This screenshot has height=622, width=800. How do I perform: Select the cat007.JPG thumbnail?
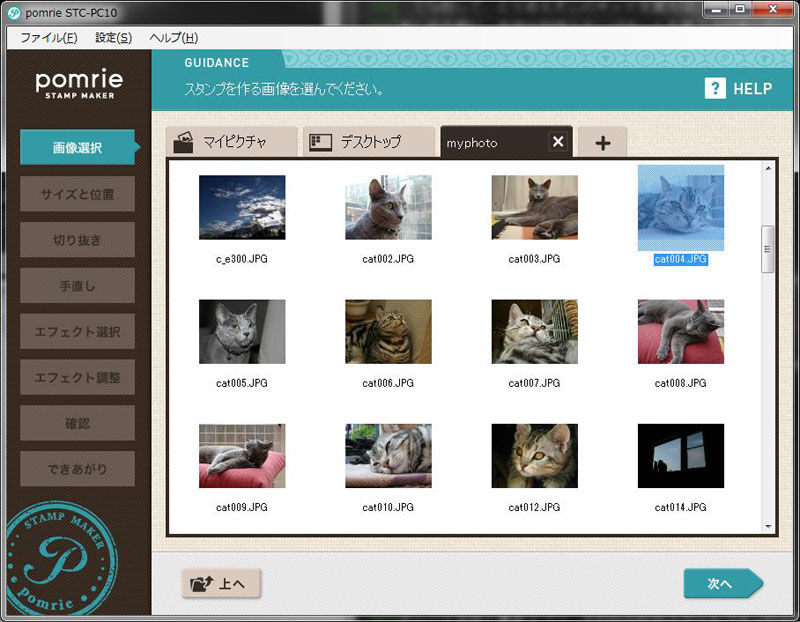pos(535,332)
